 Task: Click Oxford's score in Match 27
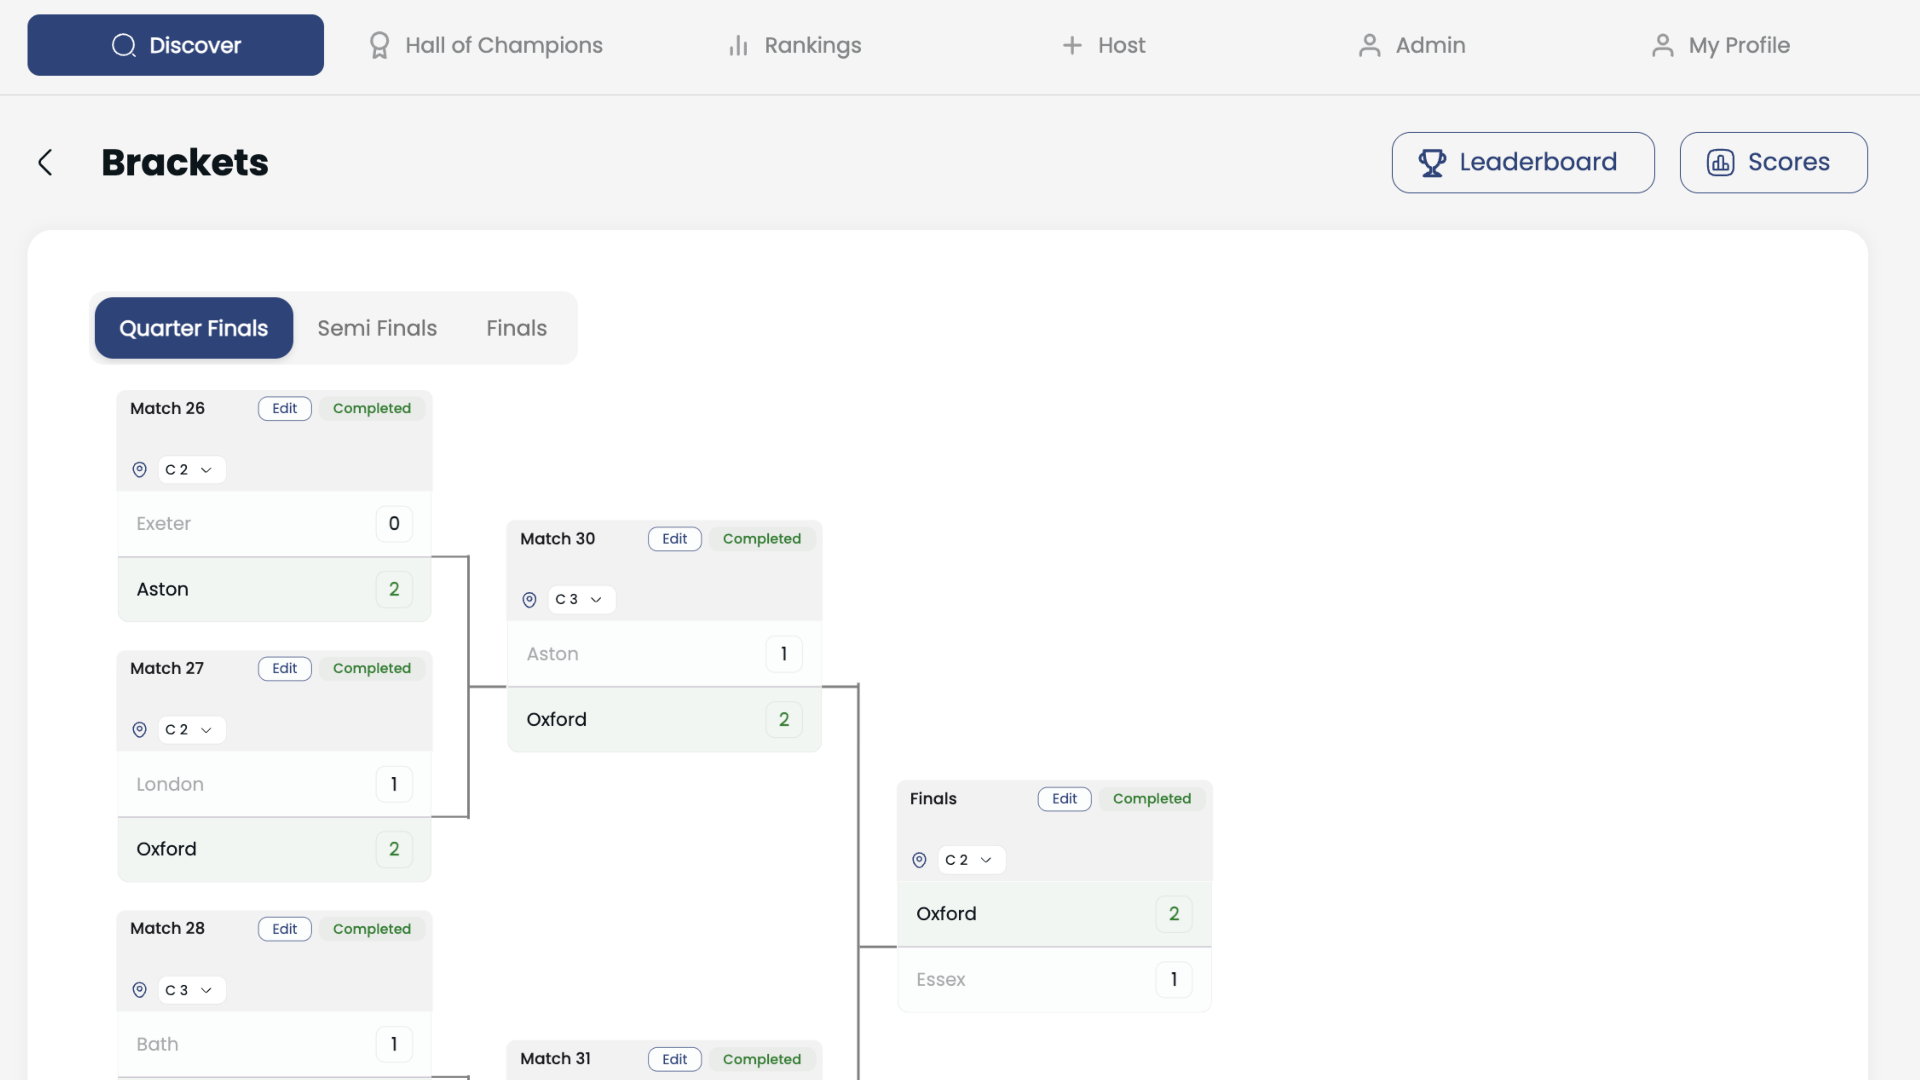tap(394, 849)
